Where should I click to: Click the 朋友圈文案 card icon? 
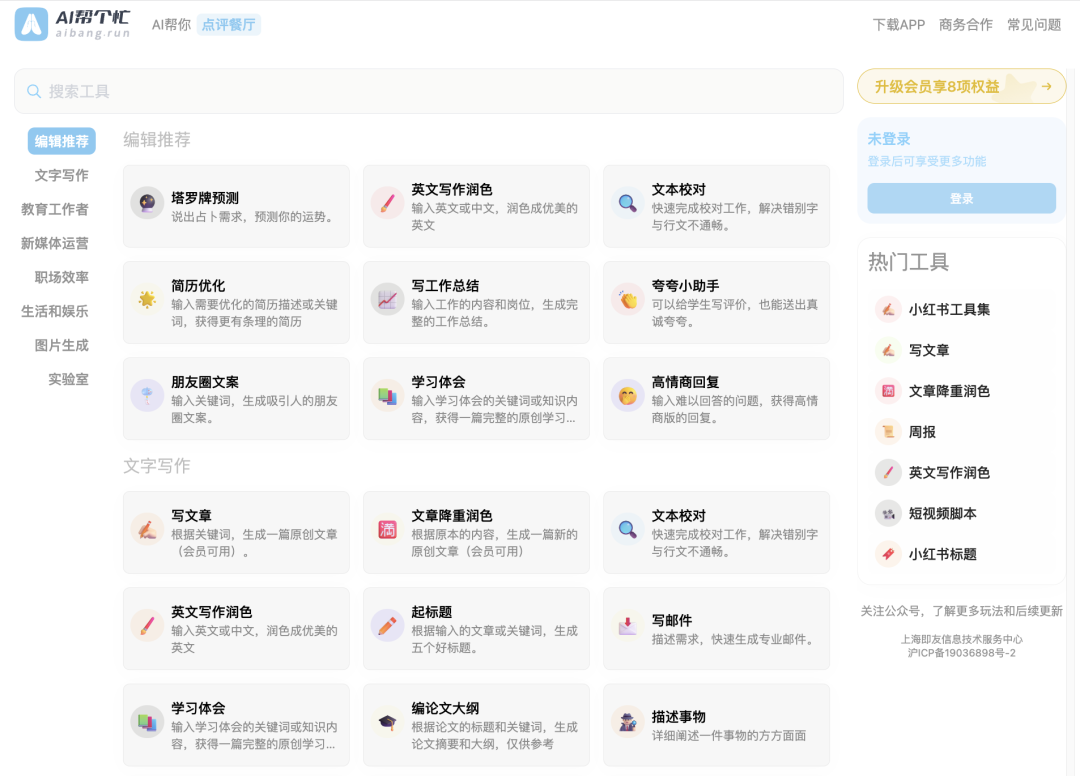[147, 396]
